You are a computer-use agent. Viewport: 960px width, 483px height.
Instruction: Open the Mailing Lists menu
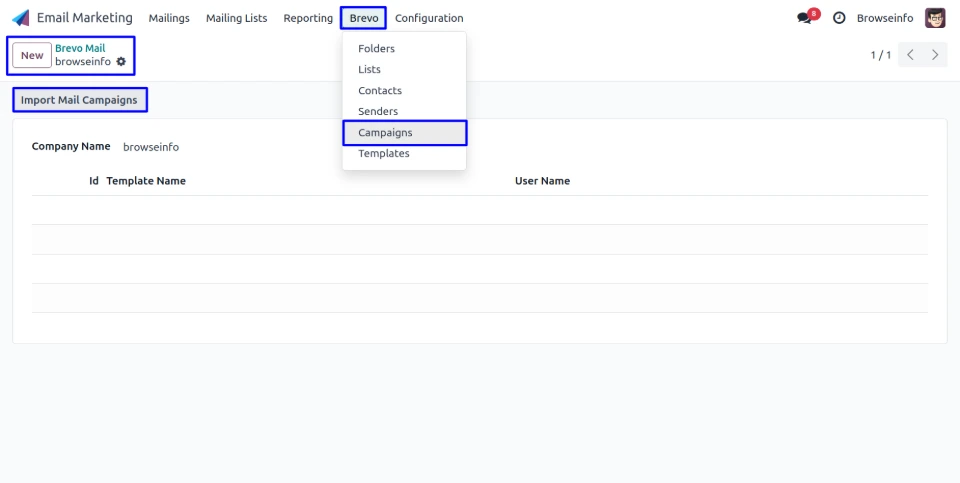[x=236, y=18]
